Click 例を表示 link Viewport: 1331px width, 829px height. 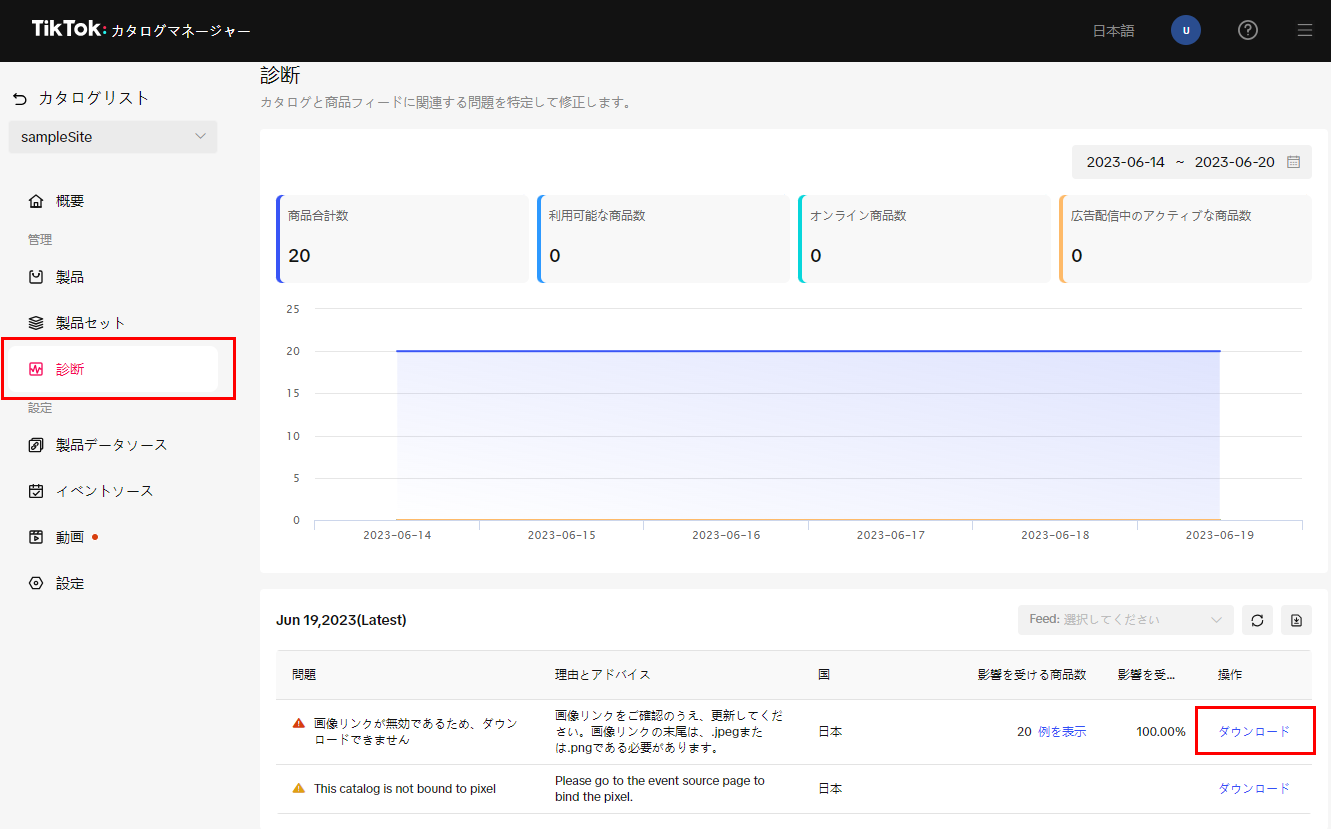click(x=1062, y=732)
